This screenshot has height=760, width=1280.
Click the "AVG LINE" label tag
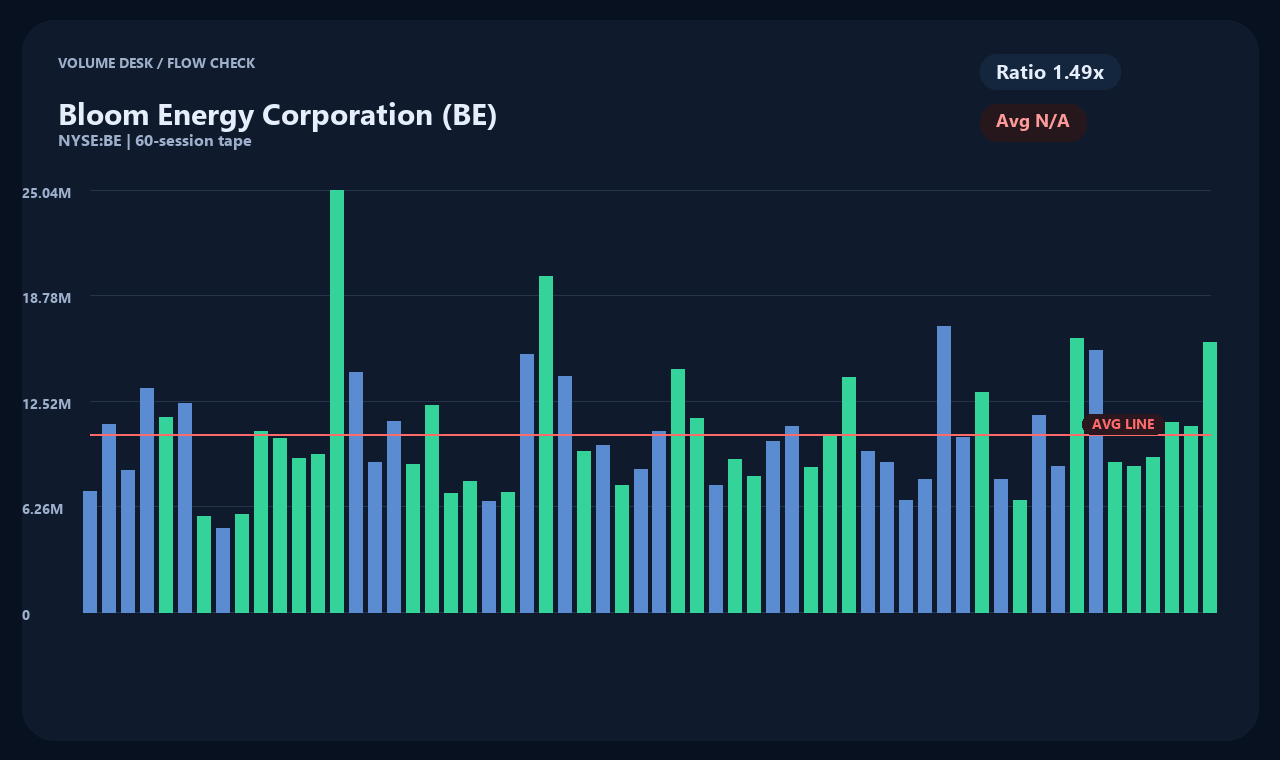click(1123, 425)
